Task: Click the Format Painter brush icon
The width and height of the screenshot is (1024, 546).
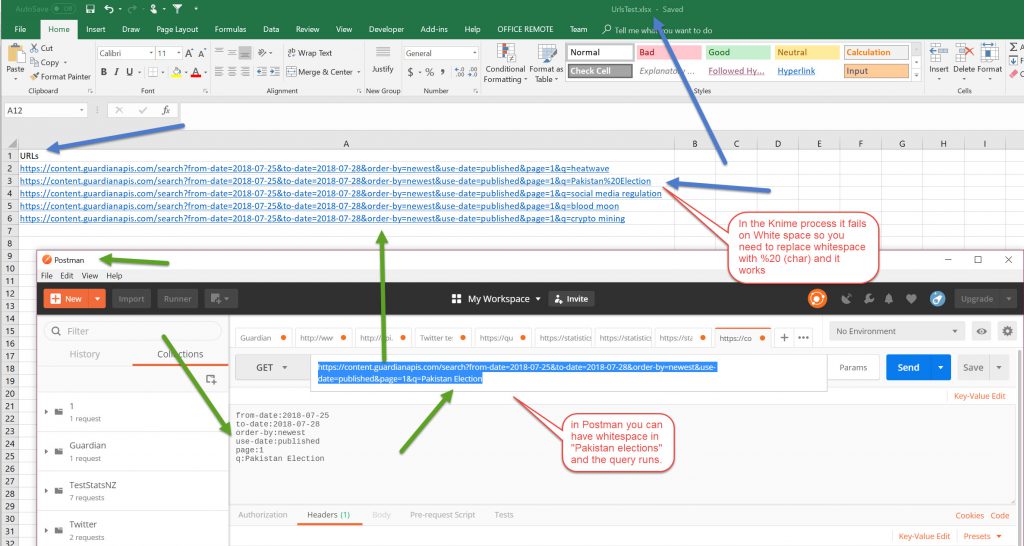Action: click(x=34, y=76)
